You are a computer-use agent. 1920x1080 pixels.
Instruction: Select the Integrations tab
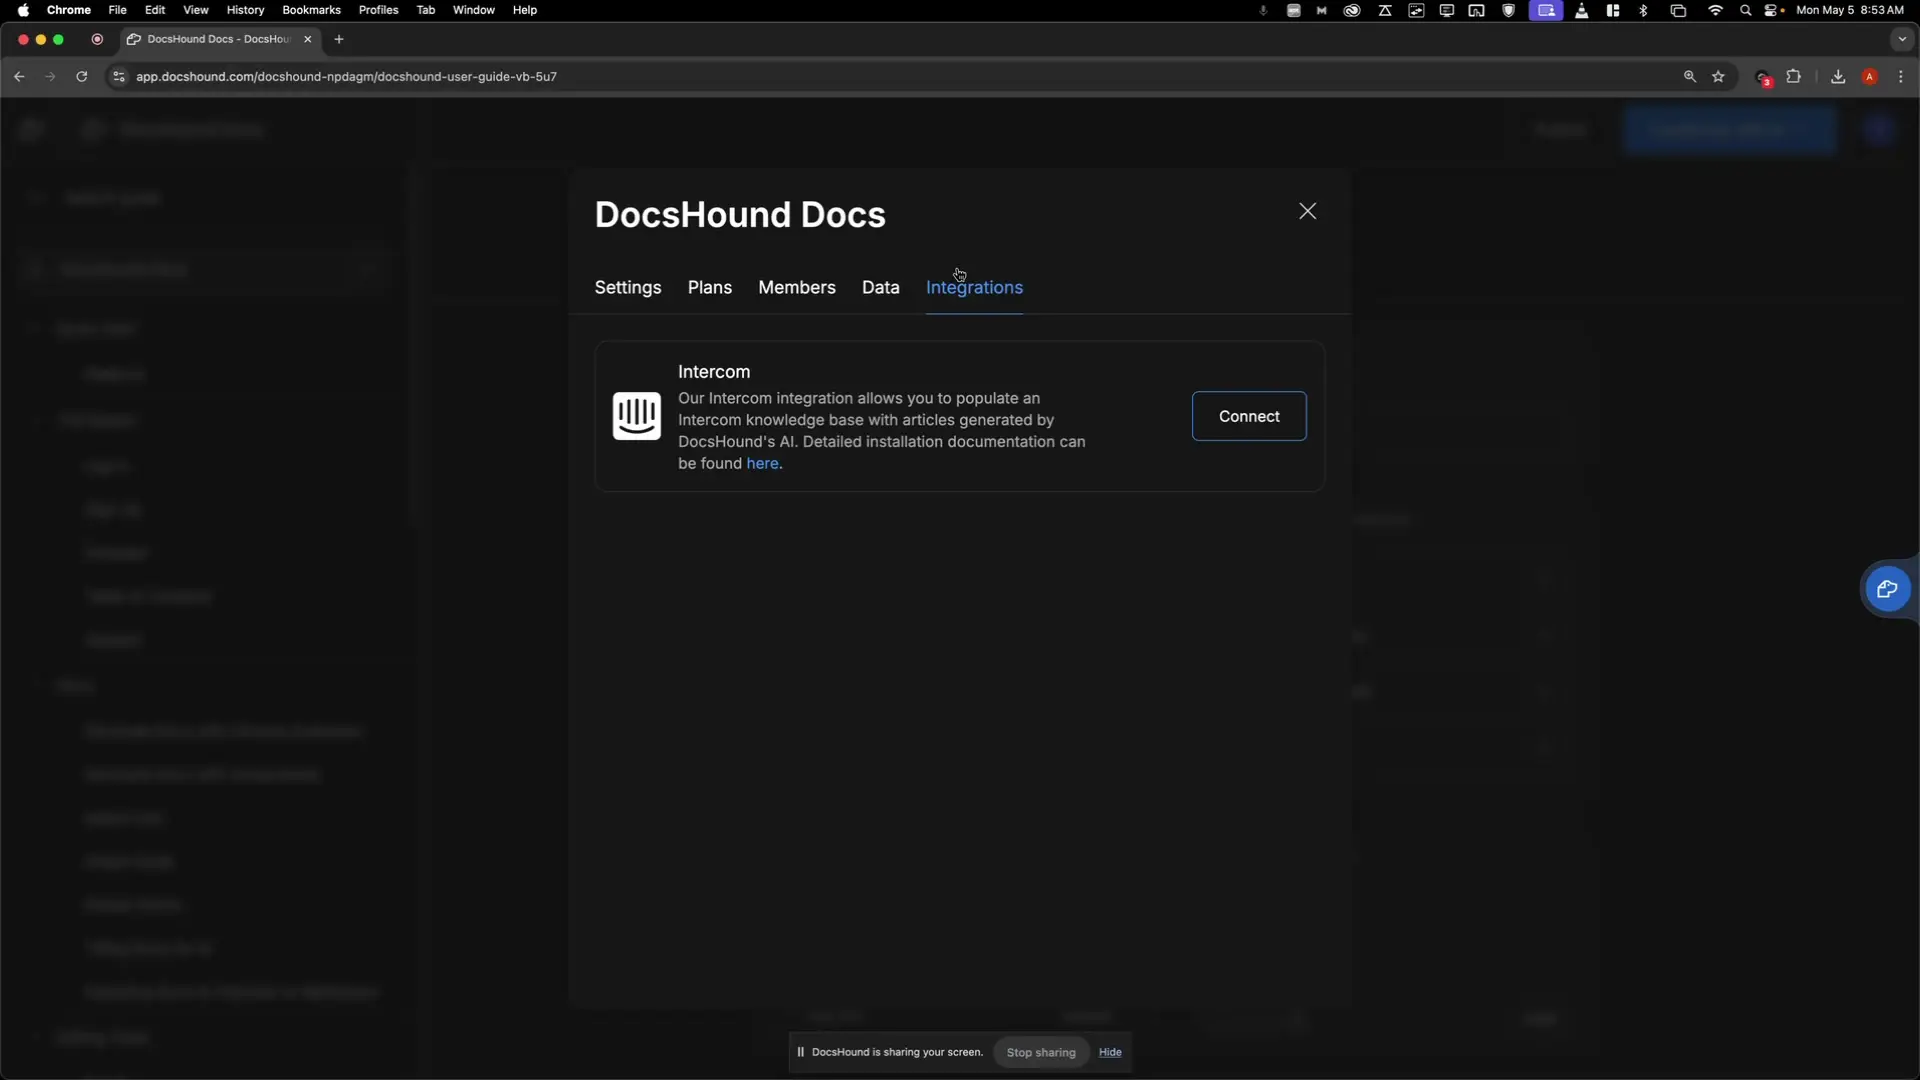[974, 288]
